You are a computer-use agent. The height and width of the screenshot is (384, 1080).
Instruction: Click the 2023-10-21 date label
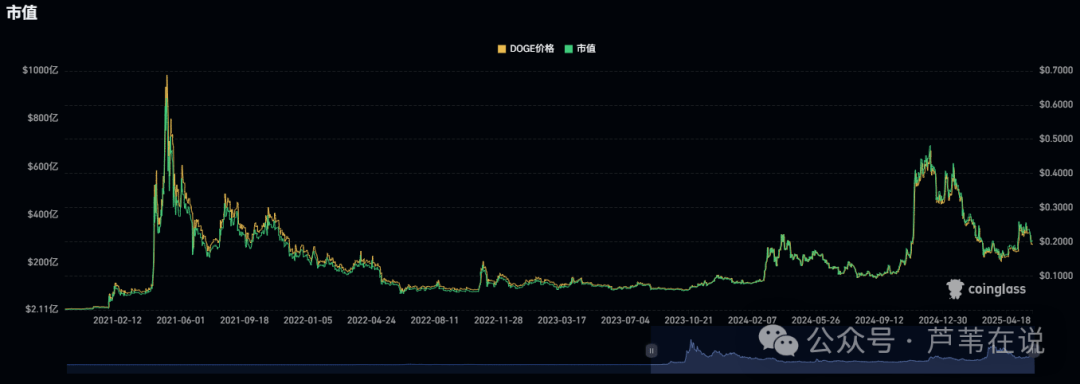tap(689, 321)
